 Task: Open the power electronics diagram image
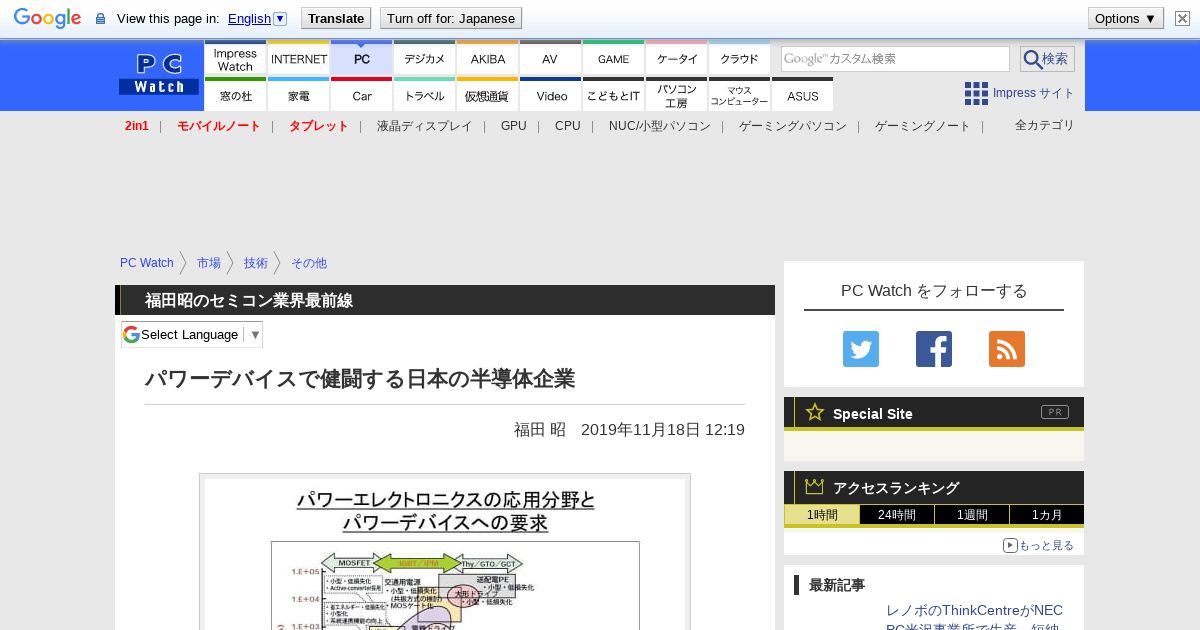pos(445,552)
